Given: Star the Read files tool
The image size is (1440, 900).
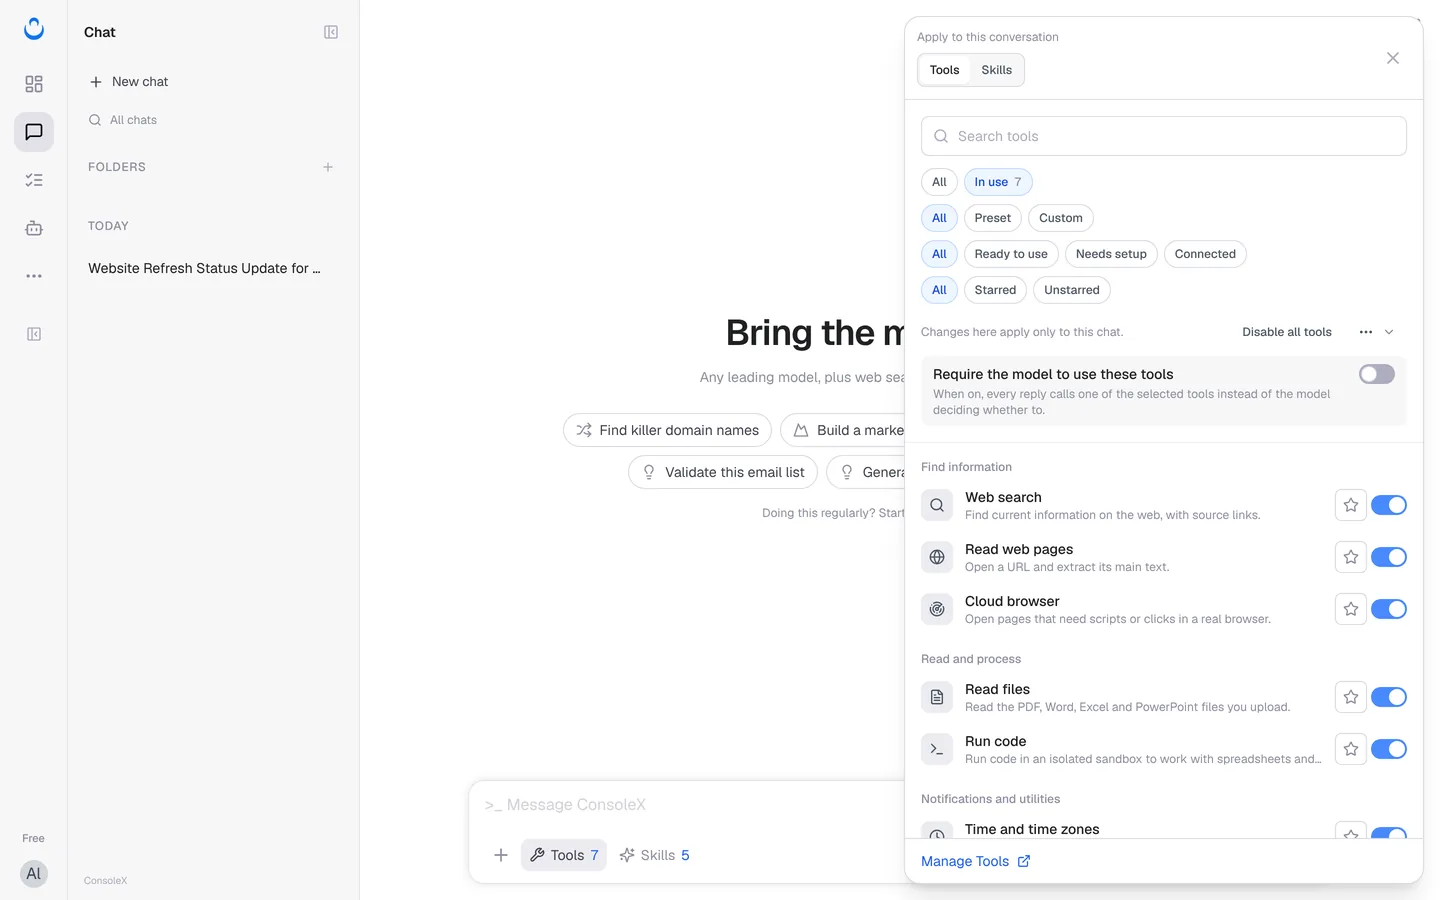Looking at the screenshot, I should point(1351,697).
